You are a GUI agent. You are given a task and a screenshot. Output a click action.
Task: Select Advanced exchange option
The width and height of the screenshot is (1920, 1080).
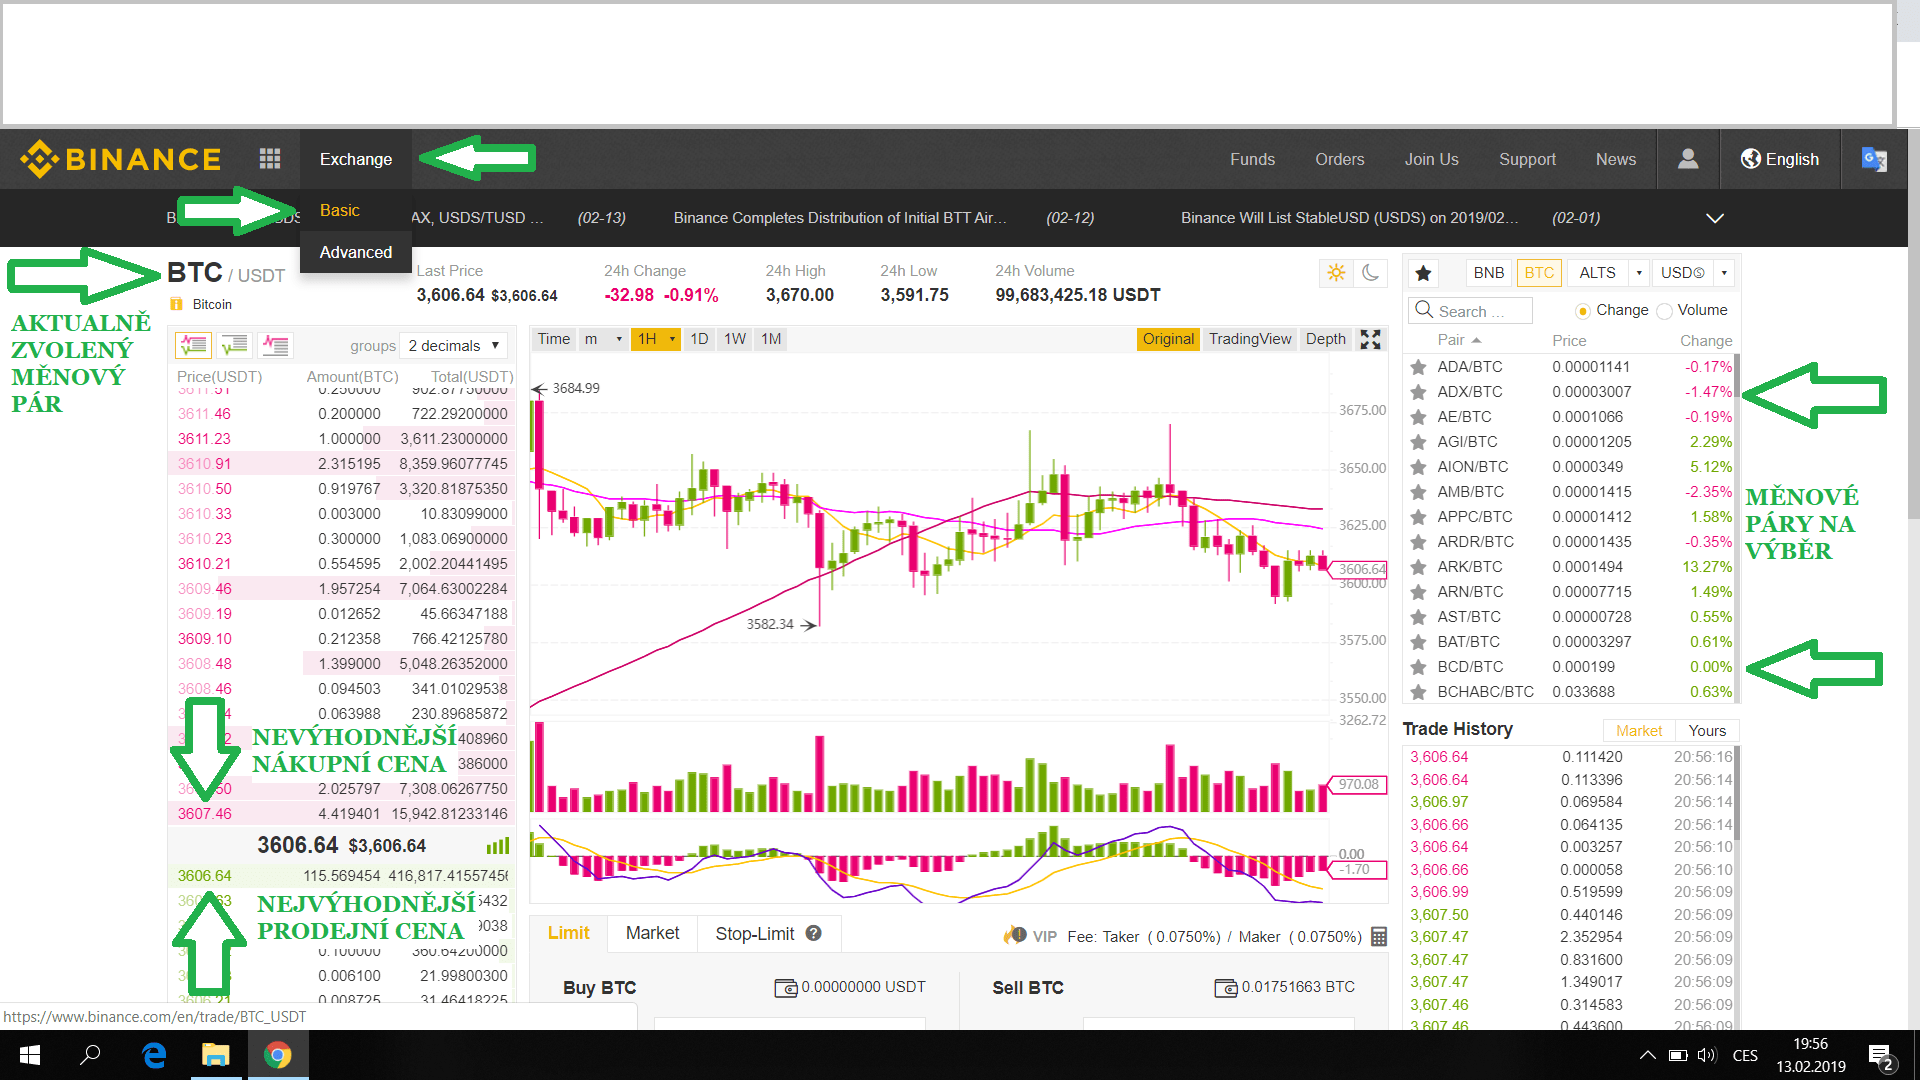tap(356, 252)
